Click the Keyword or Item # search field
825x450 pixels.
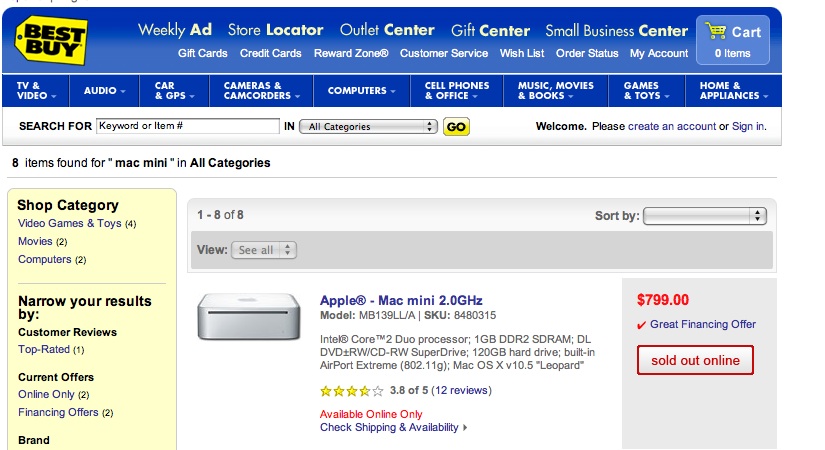(188, 126)
